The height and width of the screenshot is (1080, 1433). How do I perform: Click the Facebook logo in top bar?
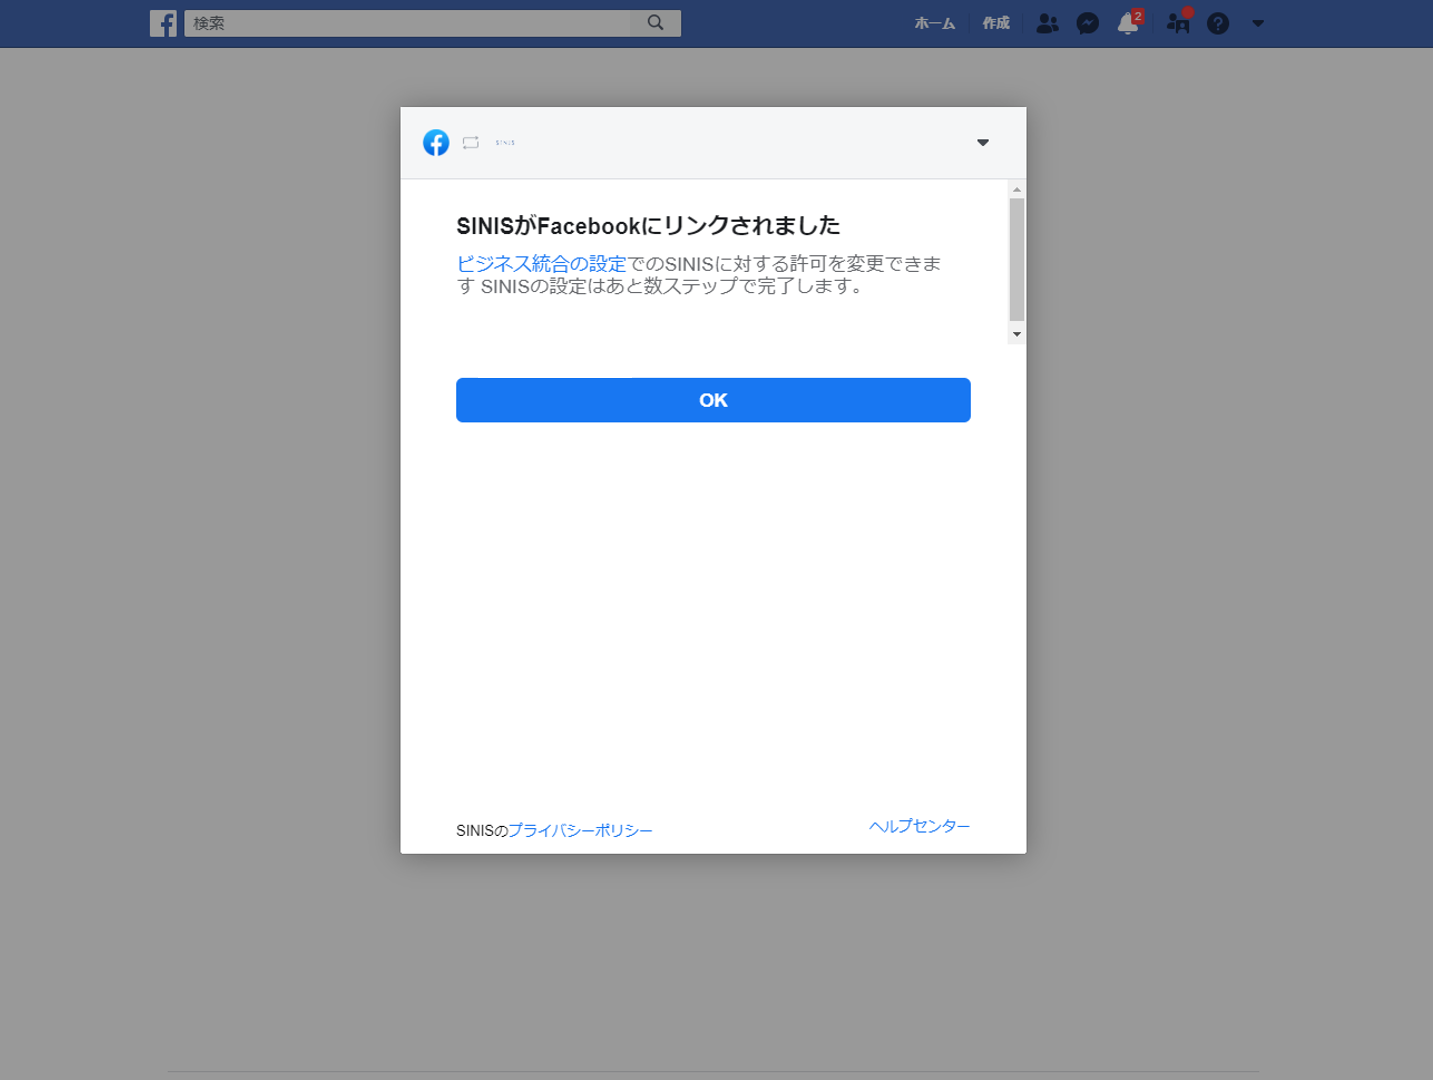click(x=163, y=23)
